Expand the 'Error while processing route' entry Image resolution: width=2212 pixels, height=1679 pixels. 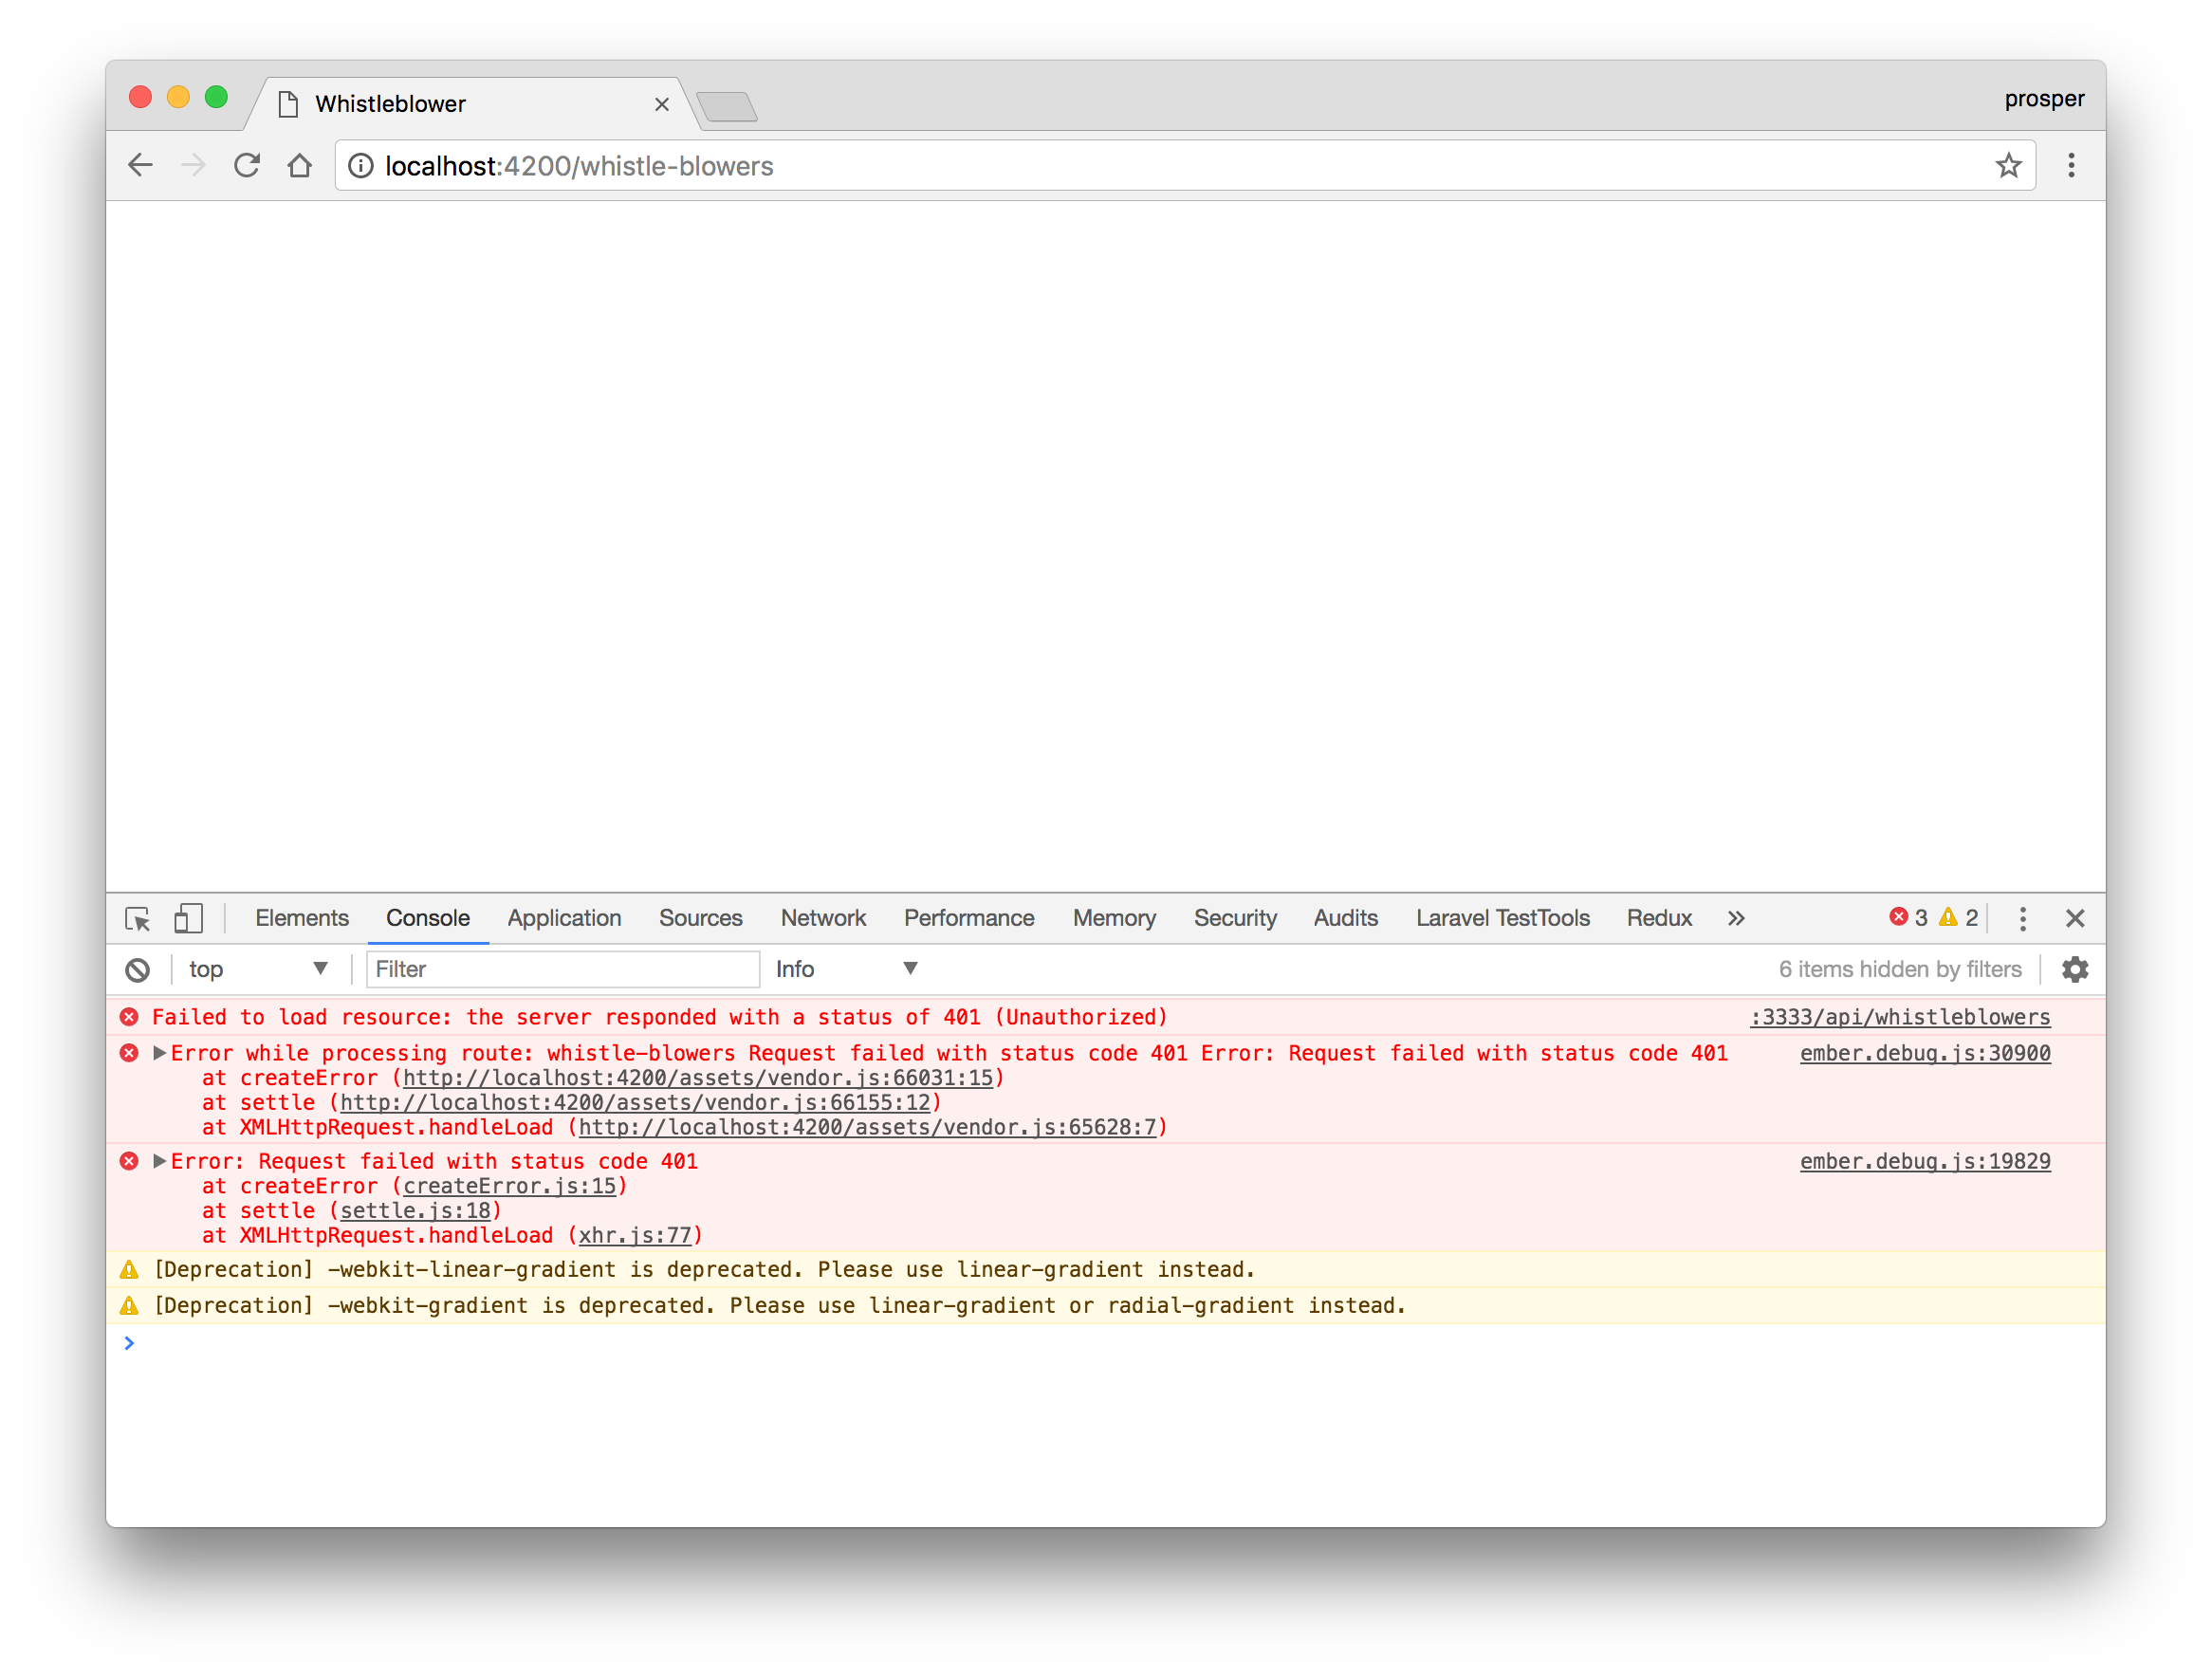(159, 1053)
